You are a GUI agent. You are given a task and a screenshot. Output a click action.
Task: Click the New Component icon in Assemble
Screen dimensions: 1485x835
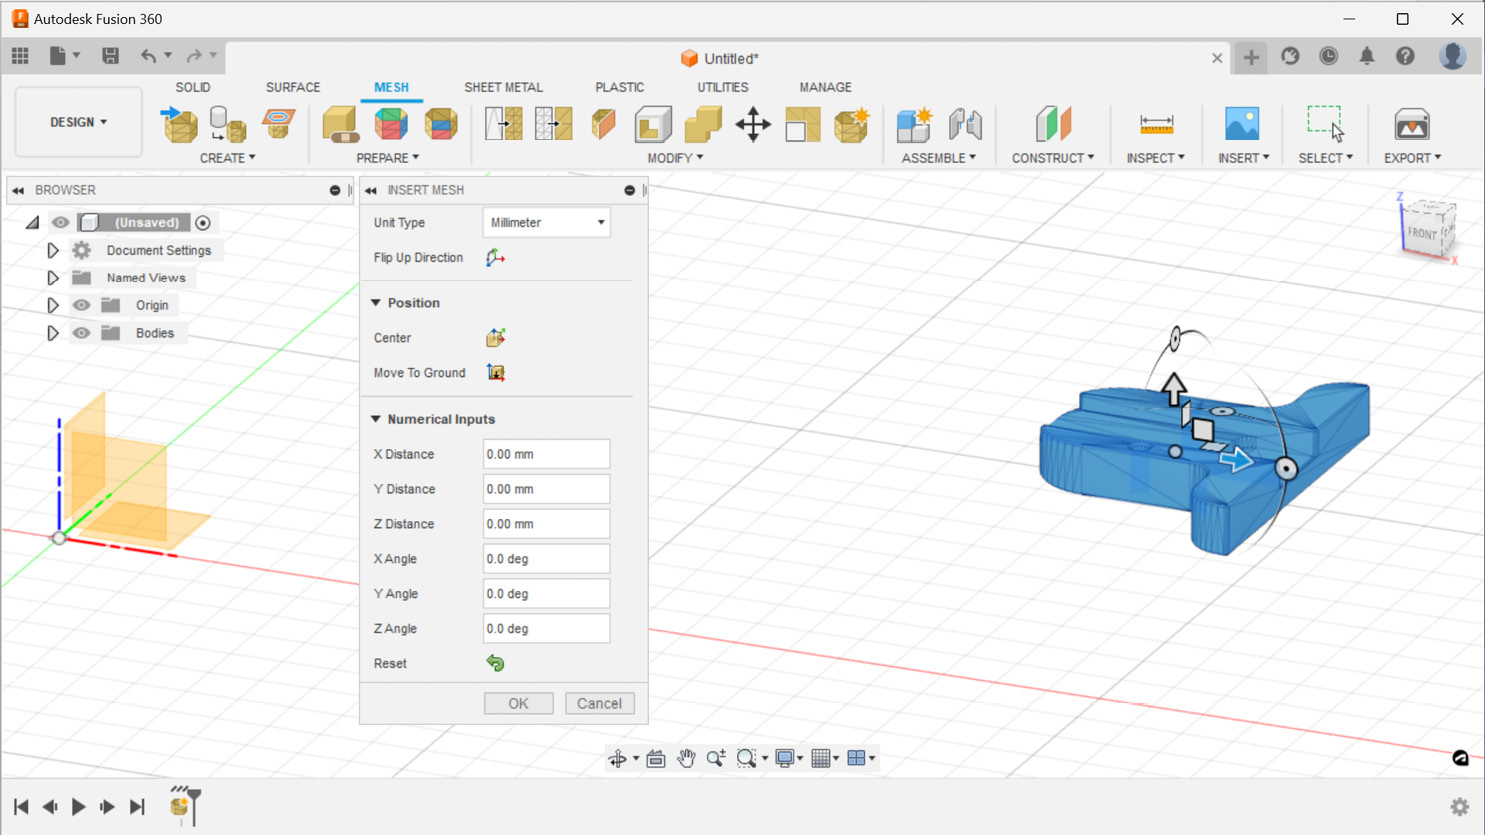(914, 124)
